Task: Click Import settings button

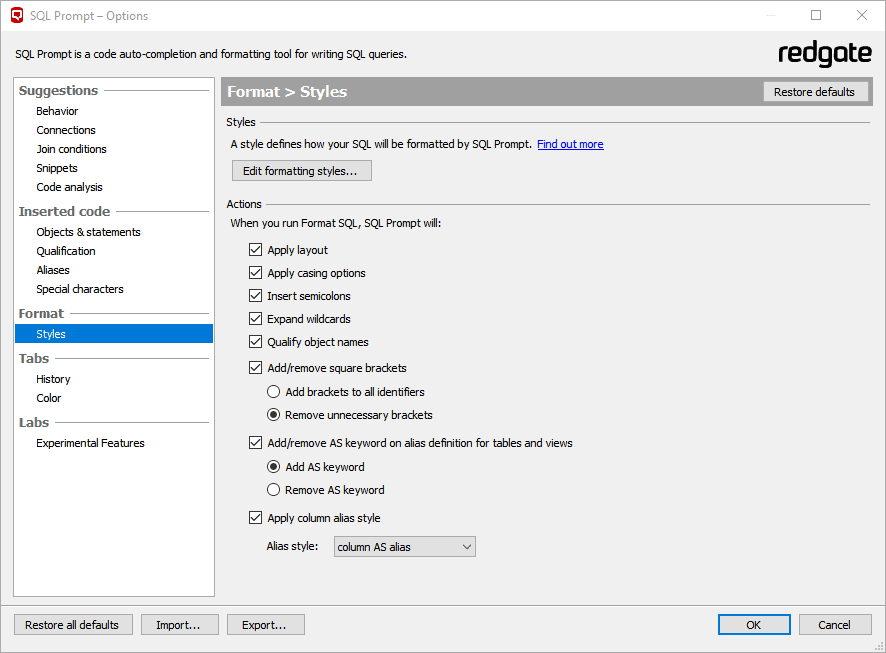Action: click(180, 625)
